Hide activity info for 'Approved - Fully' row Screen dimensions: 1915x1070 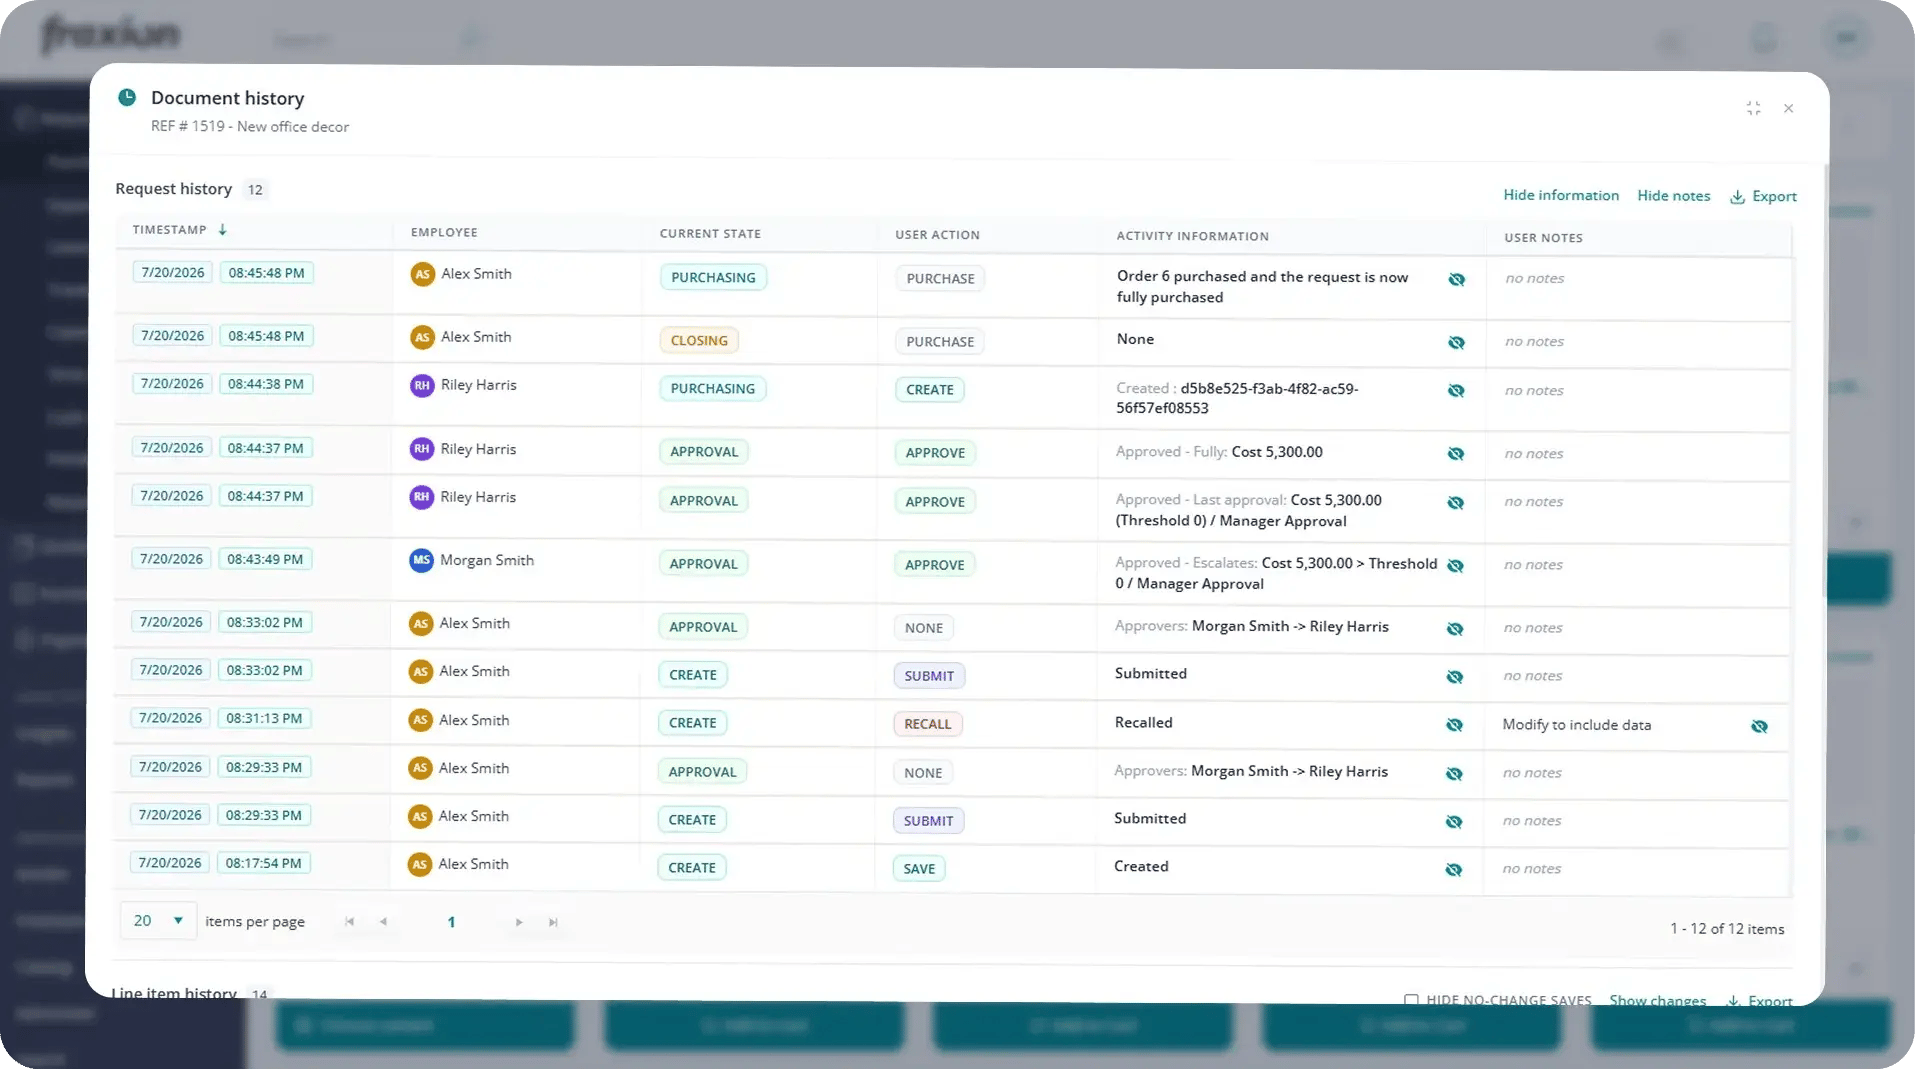(1455, 454)
